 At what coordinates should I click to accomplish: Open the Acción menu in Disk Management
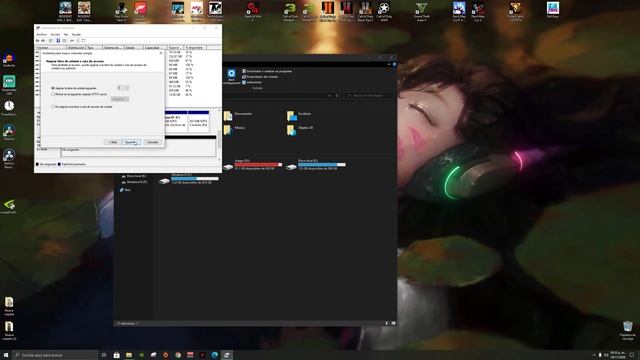[55, 35]
